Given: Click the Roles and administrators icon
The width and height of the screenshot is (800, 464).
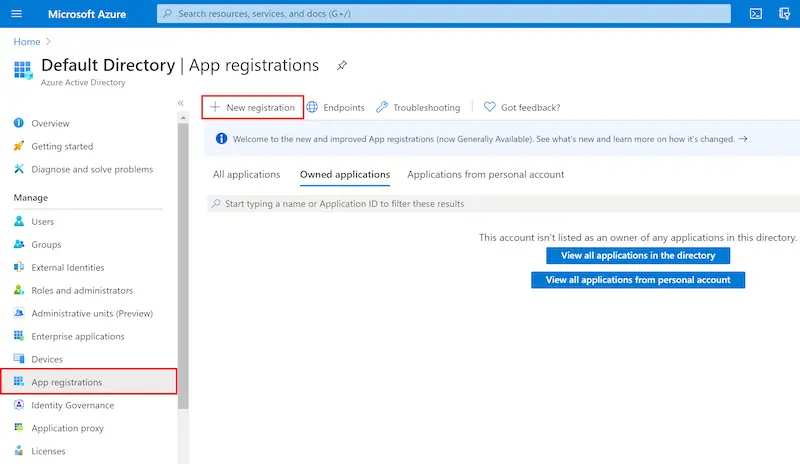Looking at the screenshot, I should point(19,290).
